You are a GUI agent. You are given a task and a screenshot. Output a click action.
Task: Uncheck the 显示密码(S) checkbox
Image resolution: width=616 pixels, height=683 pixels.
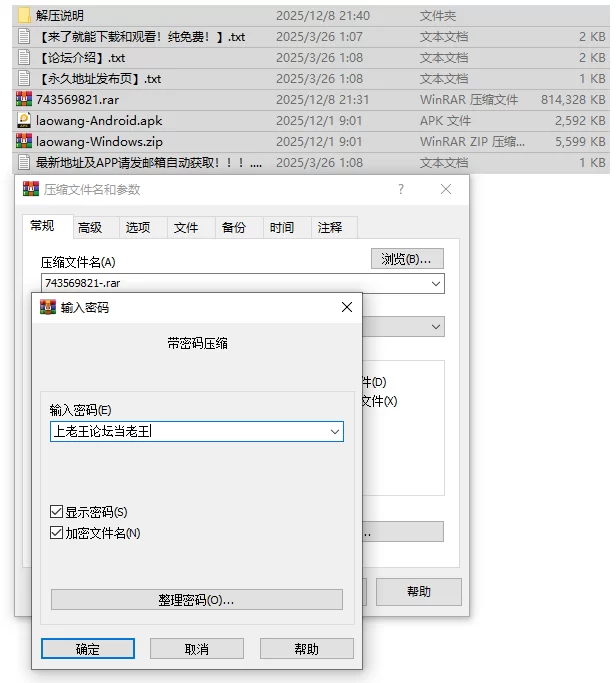click(x=56, y=511)
